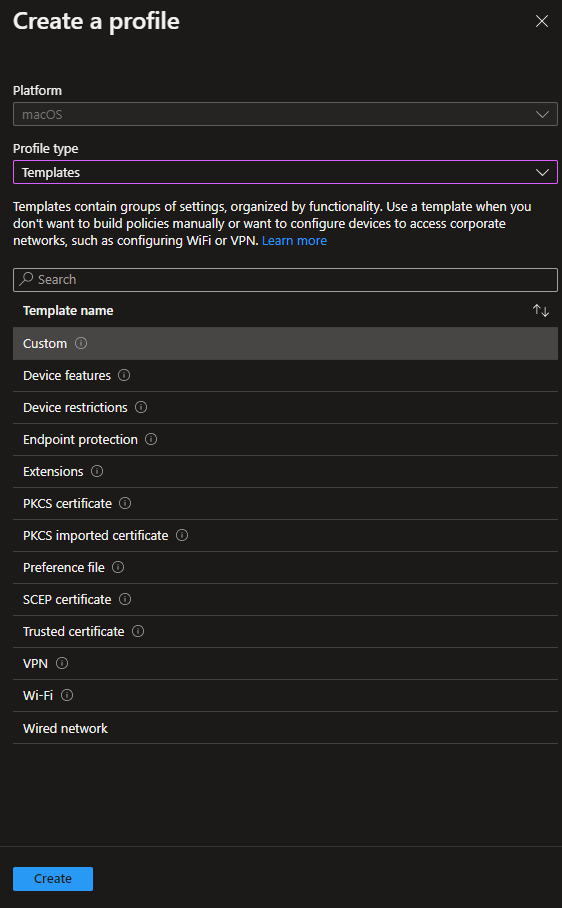Screen dimensions: 562x908
Task: Click the Create button
Action: point(53,878)
